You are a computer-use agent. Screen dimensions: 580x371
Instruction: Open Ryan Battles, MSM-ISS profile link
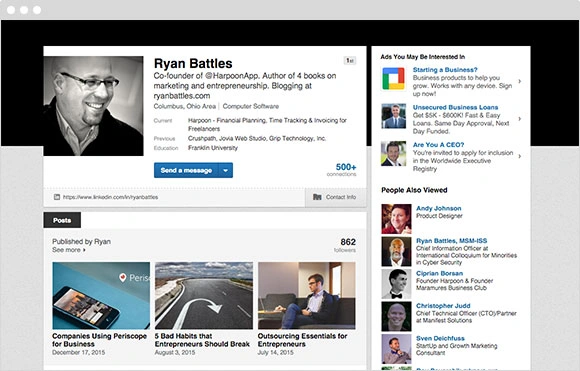point(452,241)
